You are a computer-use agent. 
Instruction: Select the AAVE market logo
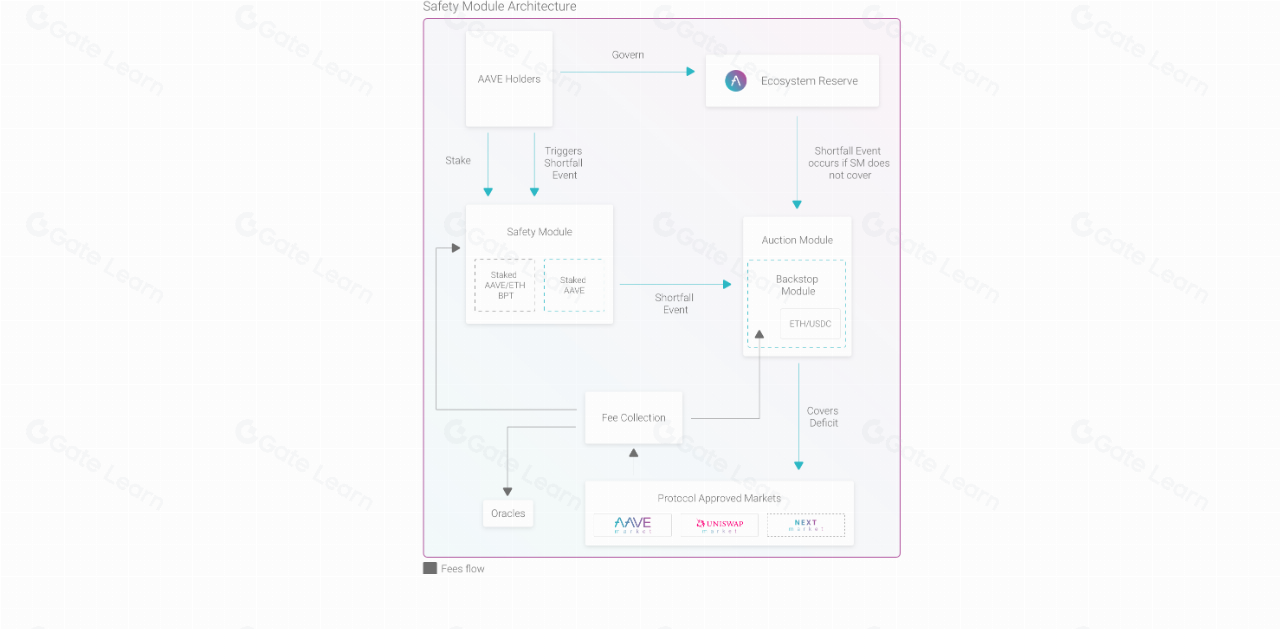pyautogui.click(x=632, y=525)
